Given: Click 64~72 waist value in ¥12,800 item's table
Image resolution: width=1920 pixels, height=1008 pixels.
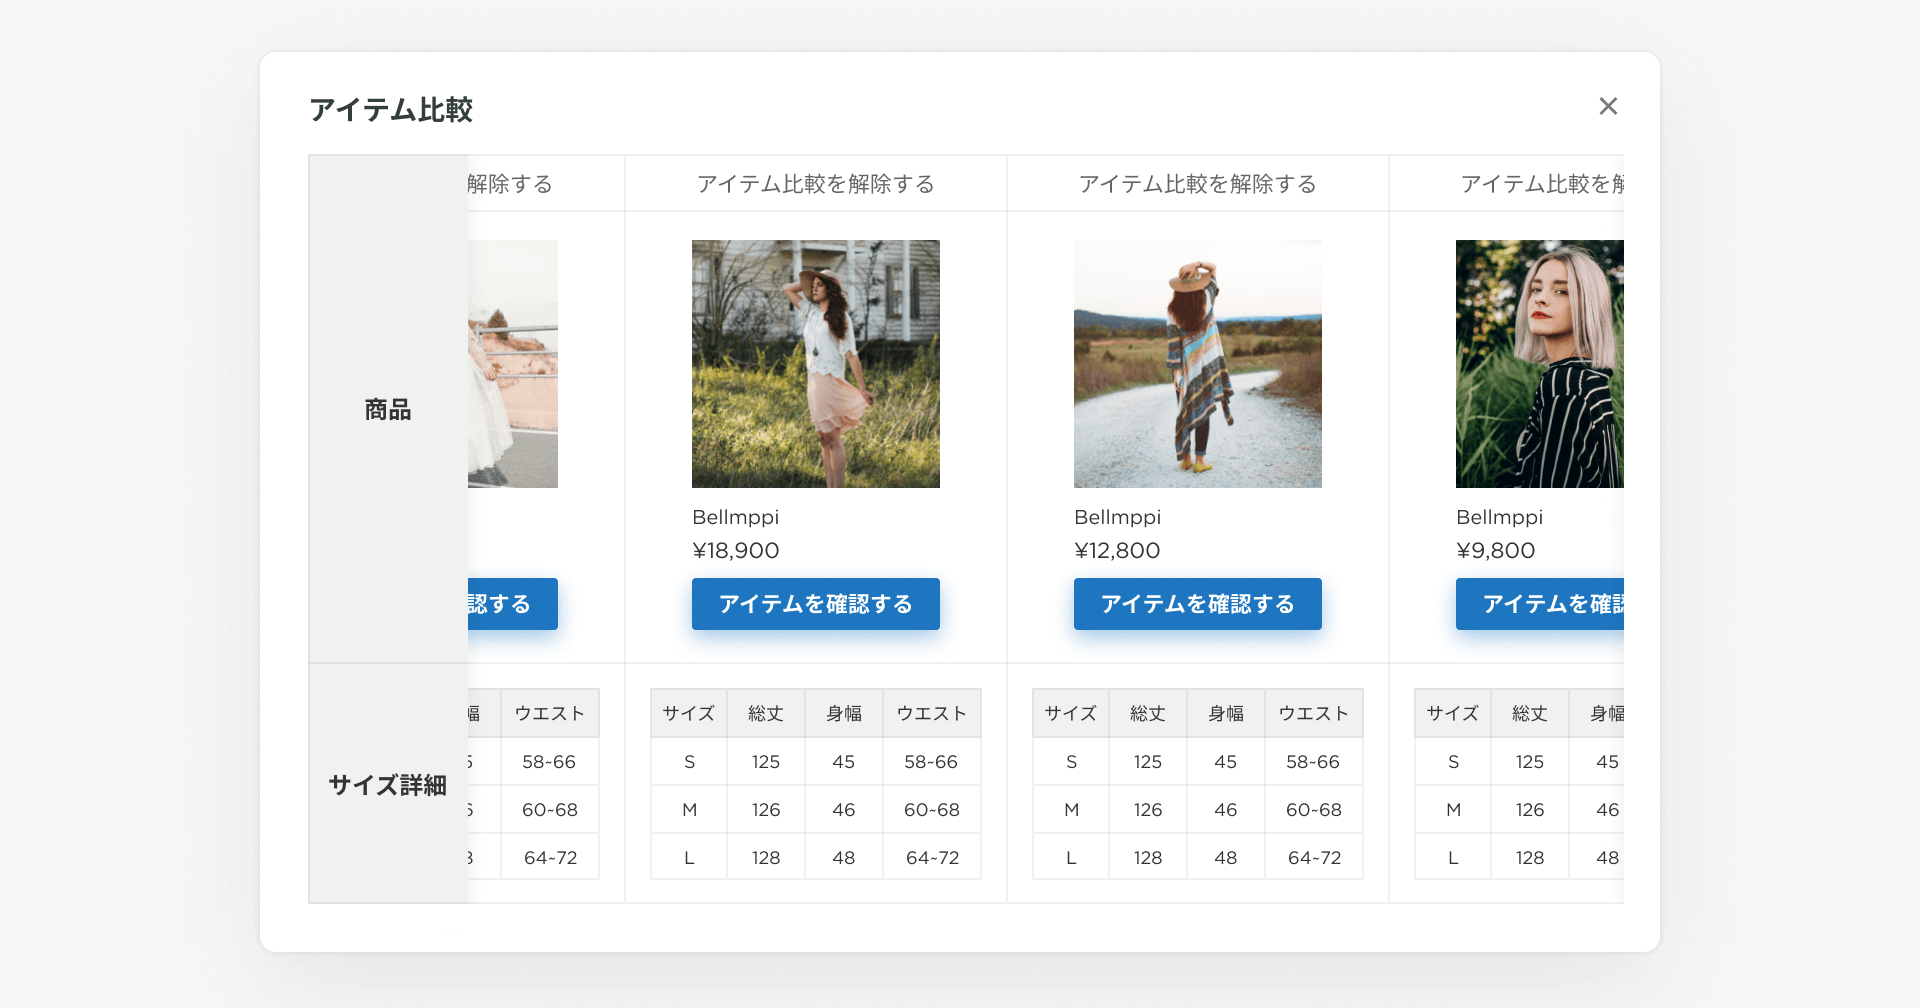Looking at the screenshot, I should (1314, 858).
